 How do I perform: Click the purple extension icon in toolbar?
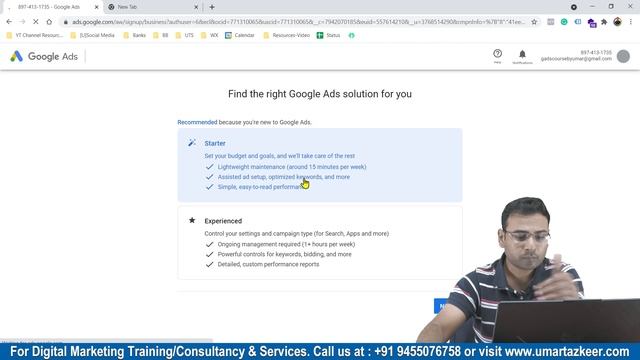click(x=591, y=22)
